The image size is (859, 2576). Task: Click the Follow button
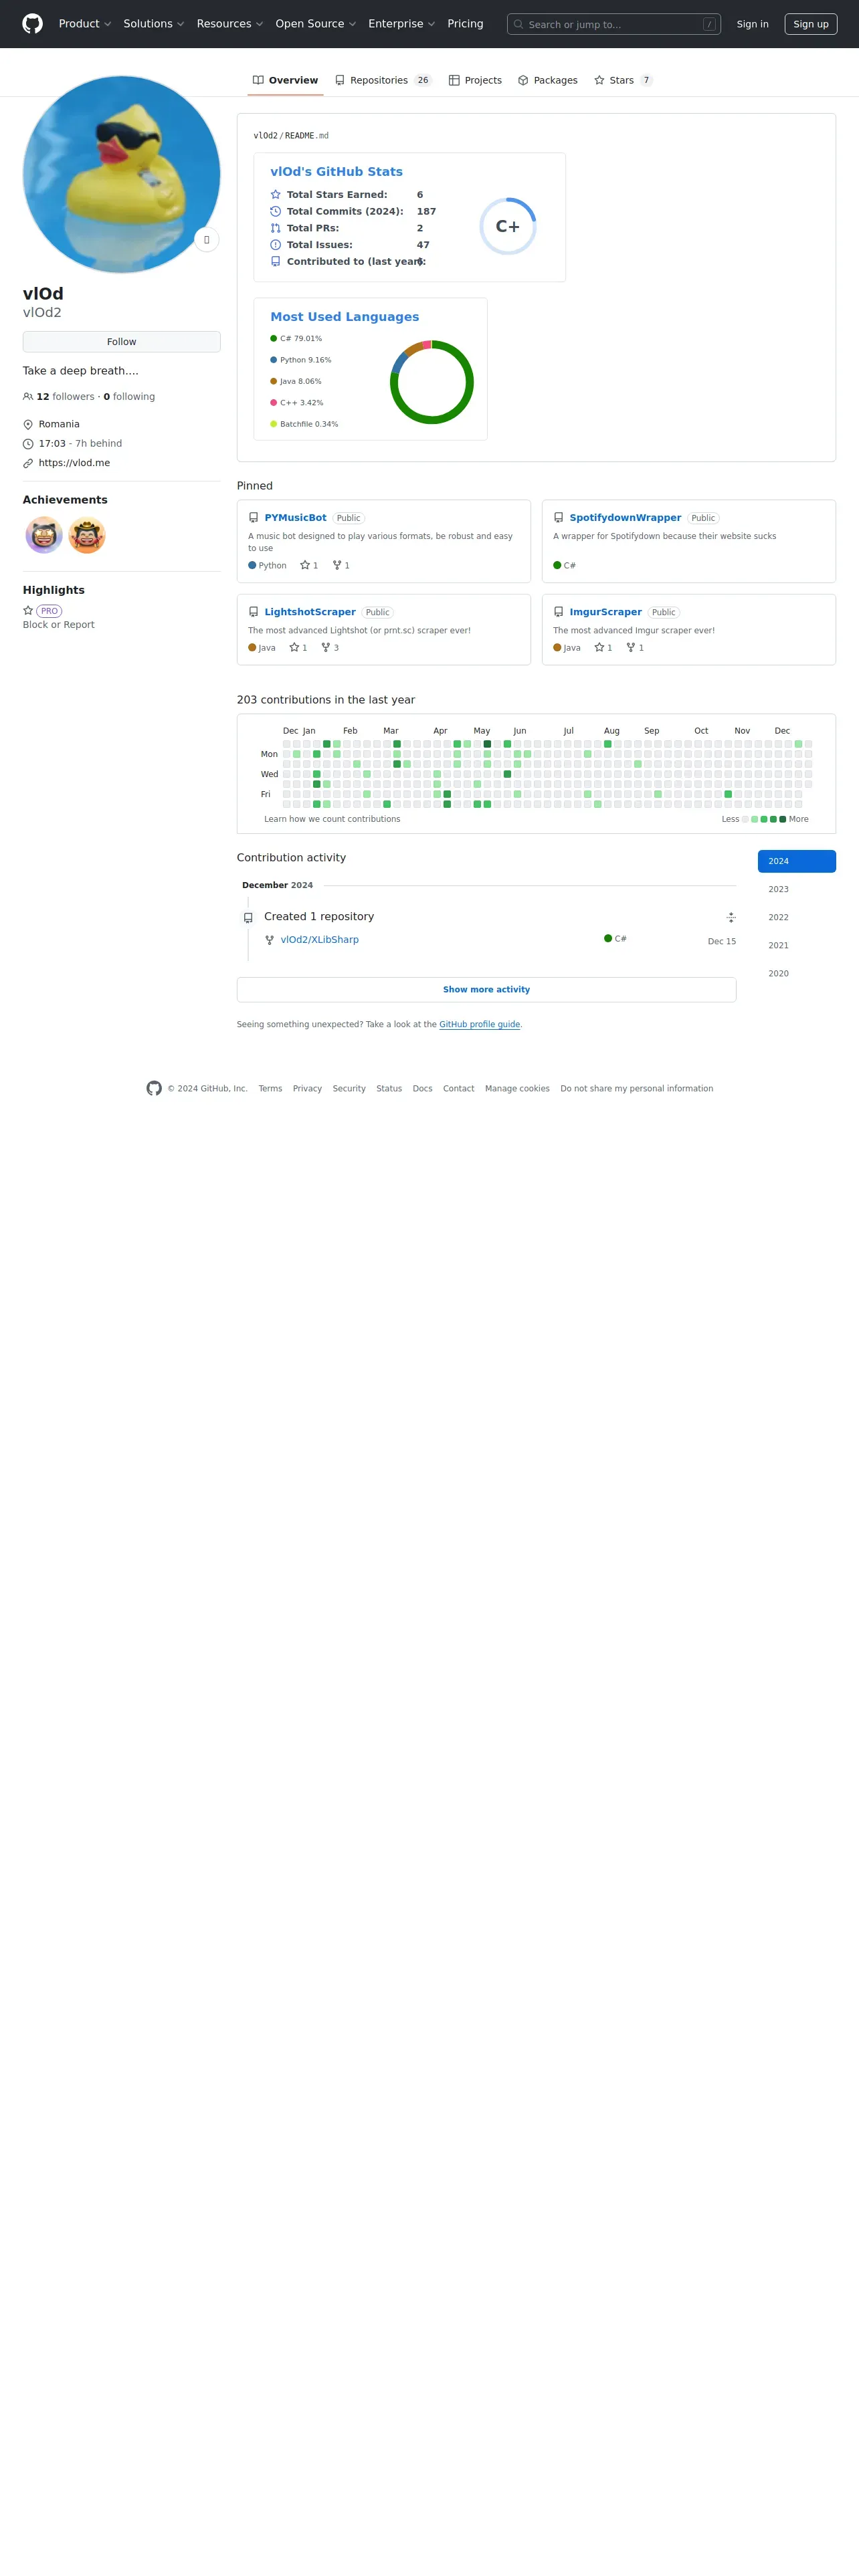(x=122, y=342)
